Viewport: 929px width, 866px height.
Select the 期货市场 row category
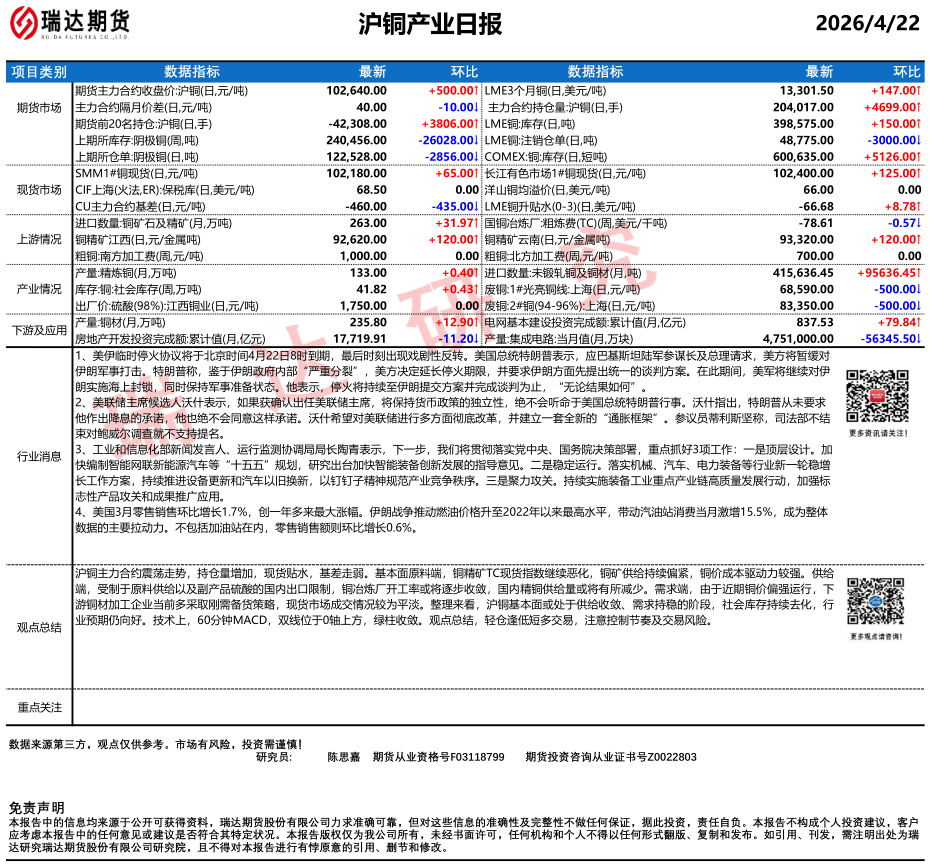39,107
